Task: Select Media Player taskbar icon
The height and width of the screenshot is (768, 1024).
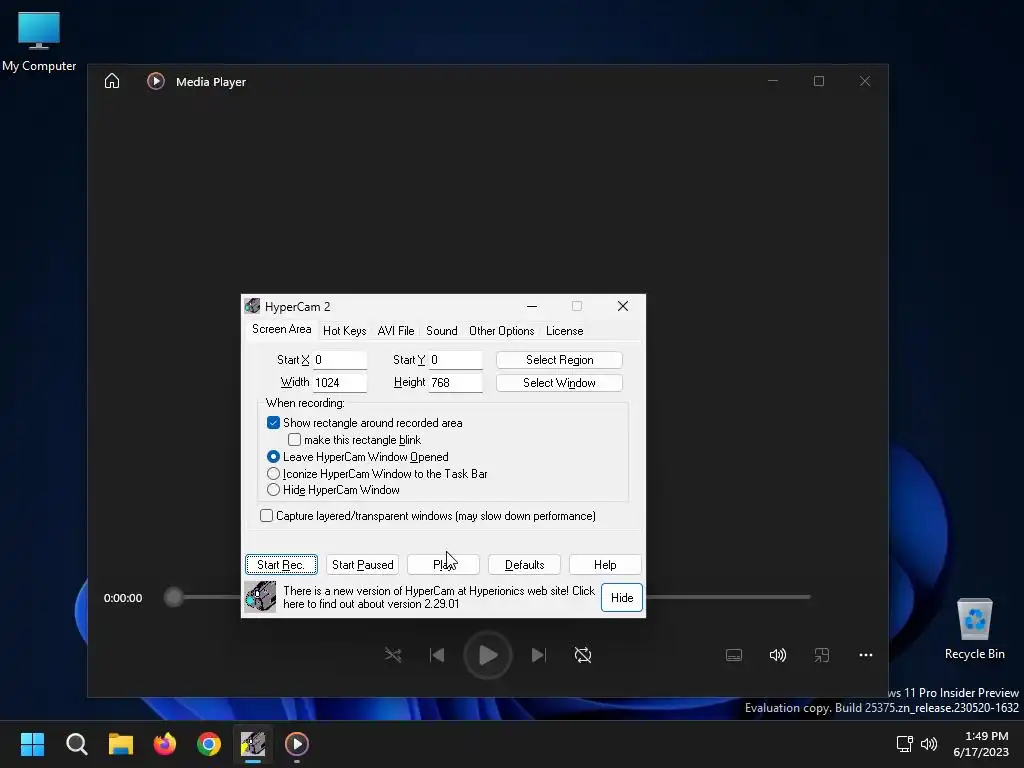Action: click(297, 744)
